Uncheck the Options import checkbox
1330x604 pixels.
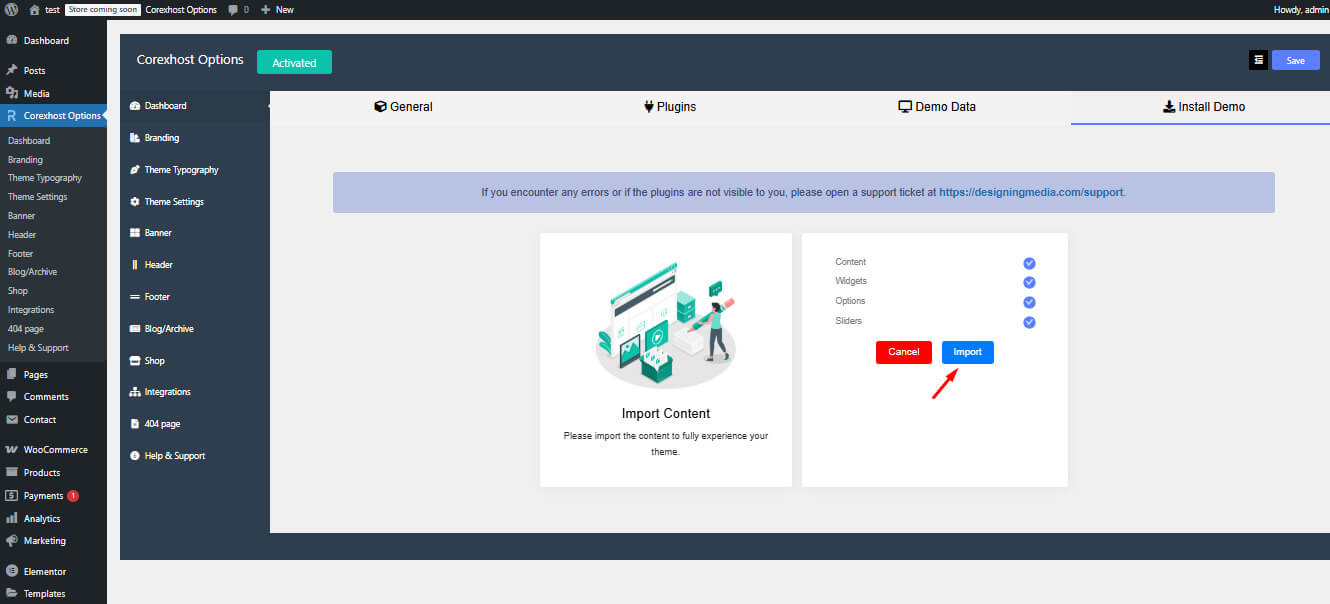tap(1029, 302)
